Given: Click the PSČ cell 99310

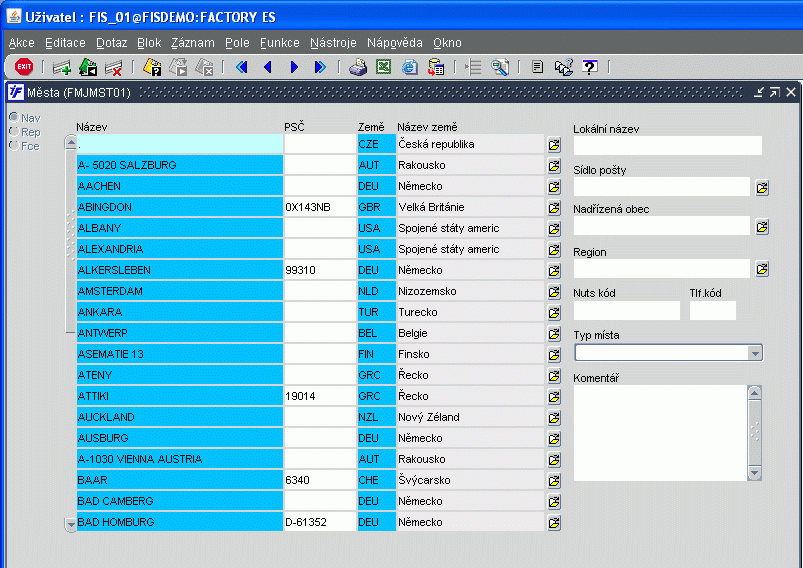Looking at the screenshot, I should point(320,270).
